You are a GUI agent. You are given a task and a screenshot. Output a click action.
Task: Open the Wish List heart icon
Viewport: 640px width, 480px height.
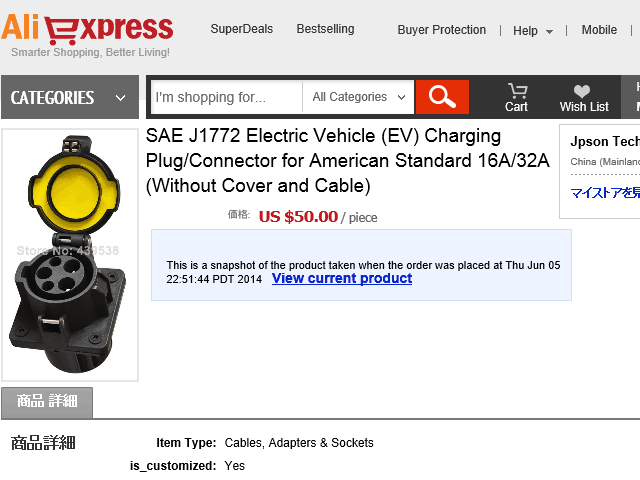(x=584, y=97)
